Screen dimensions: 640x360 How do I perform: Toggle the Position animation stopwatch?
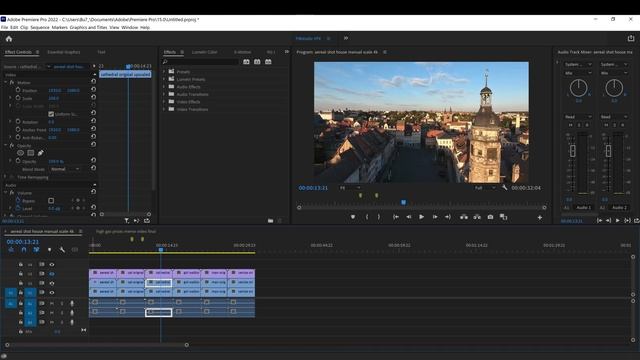[18, 90]
